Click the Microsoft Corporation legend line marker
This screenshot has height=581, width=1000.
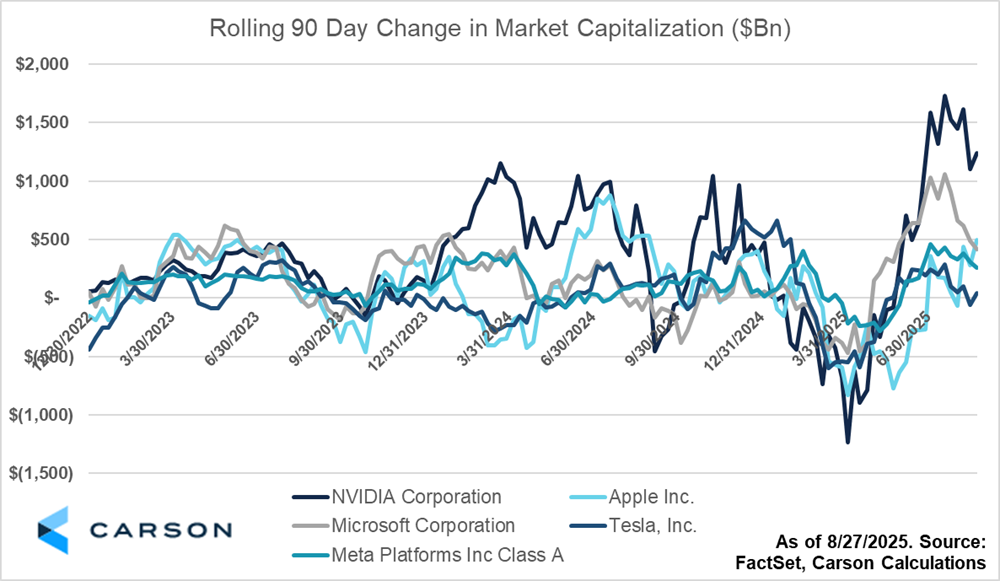click(312, 525)
